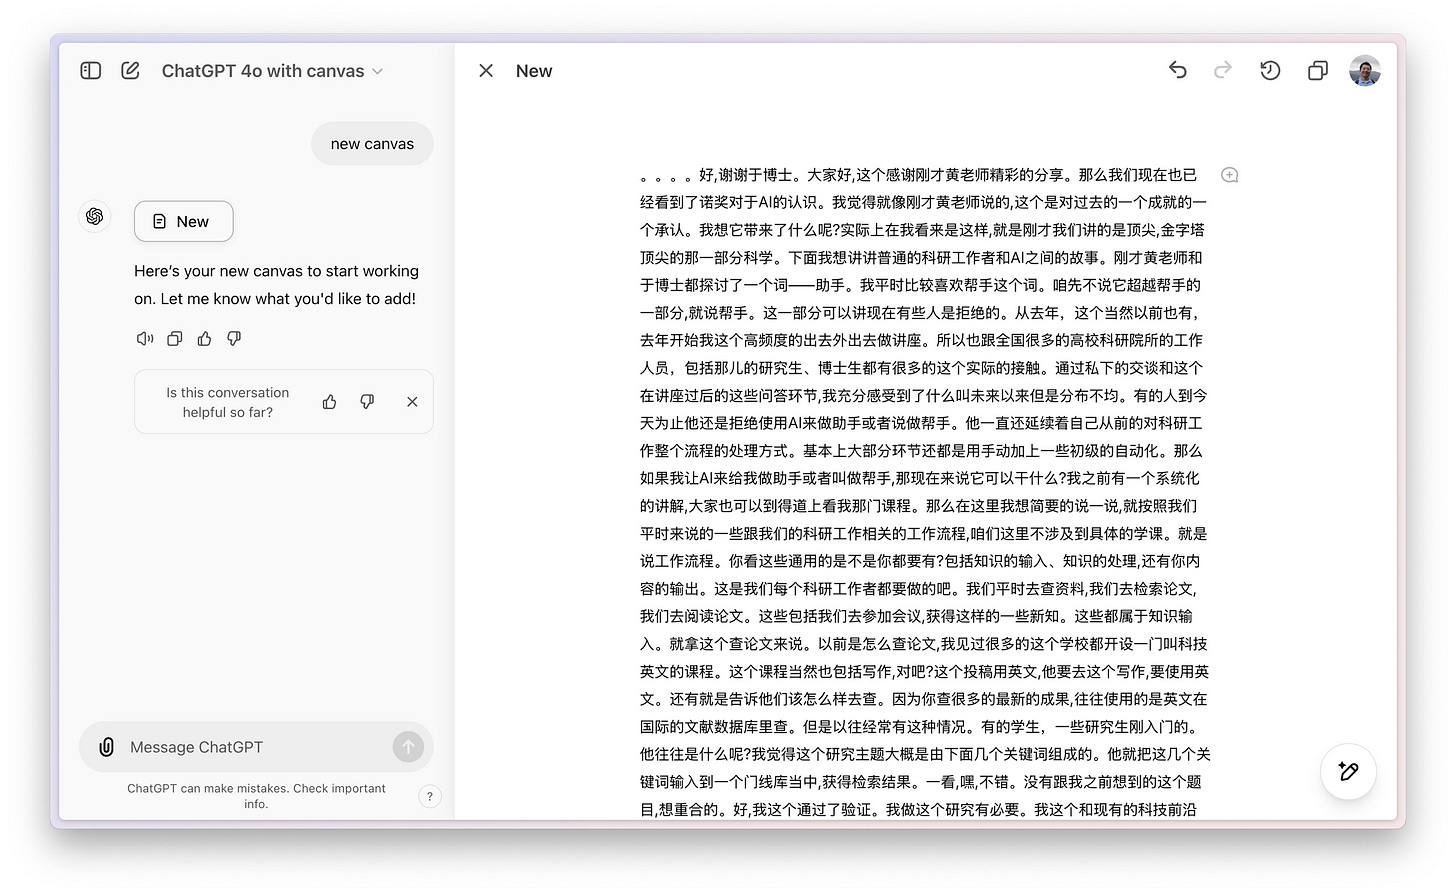
Task: Open the account profile avatar menu
Action: click(x=1363, y=70)
